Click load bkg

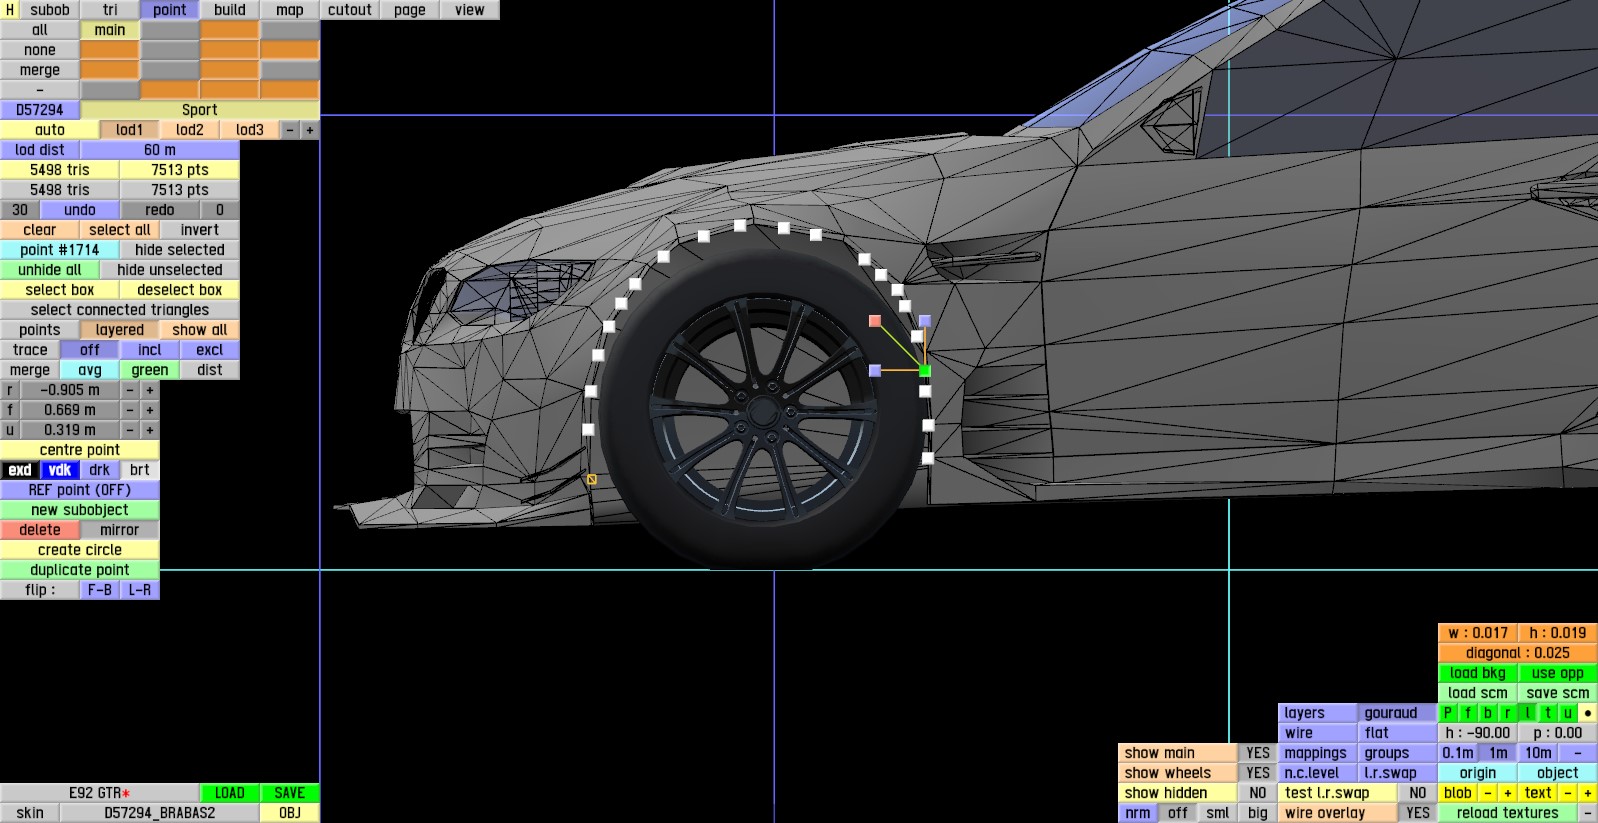point(1478,673)
